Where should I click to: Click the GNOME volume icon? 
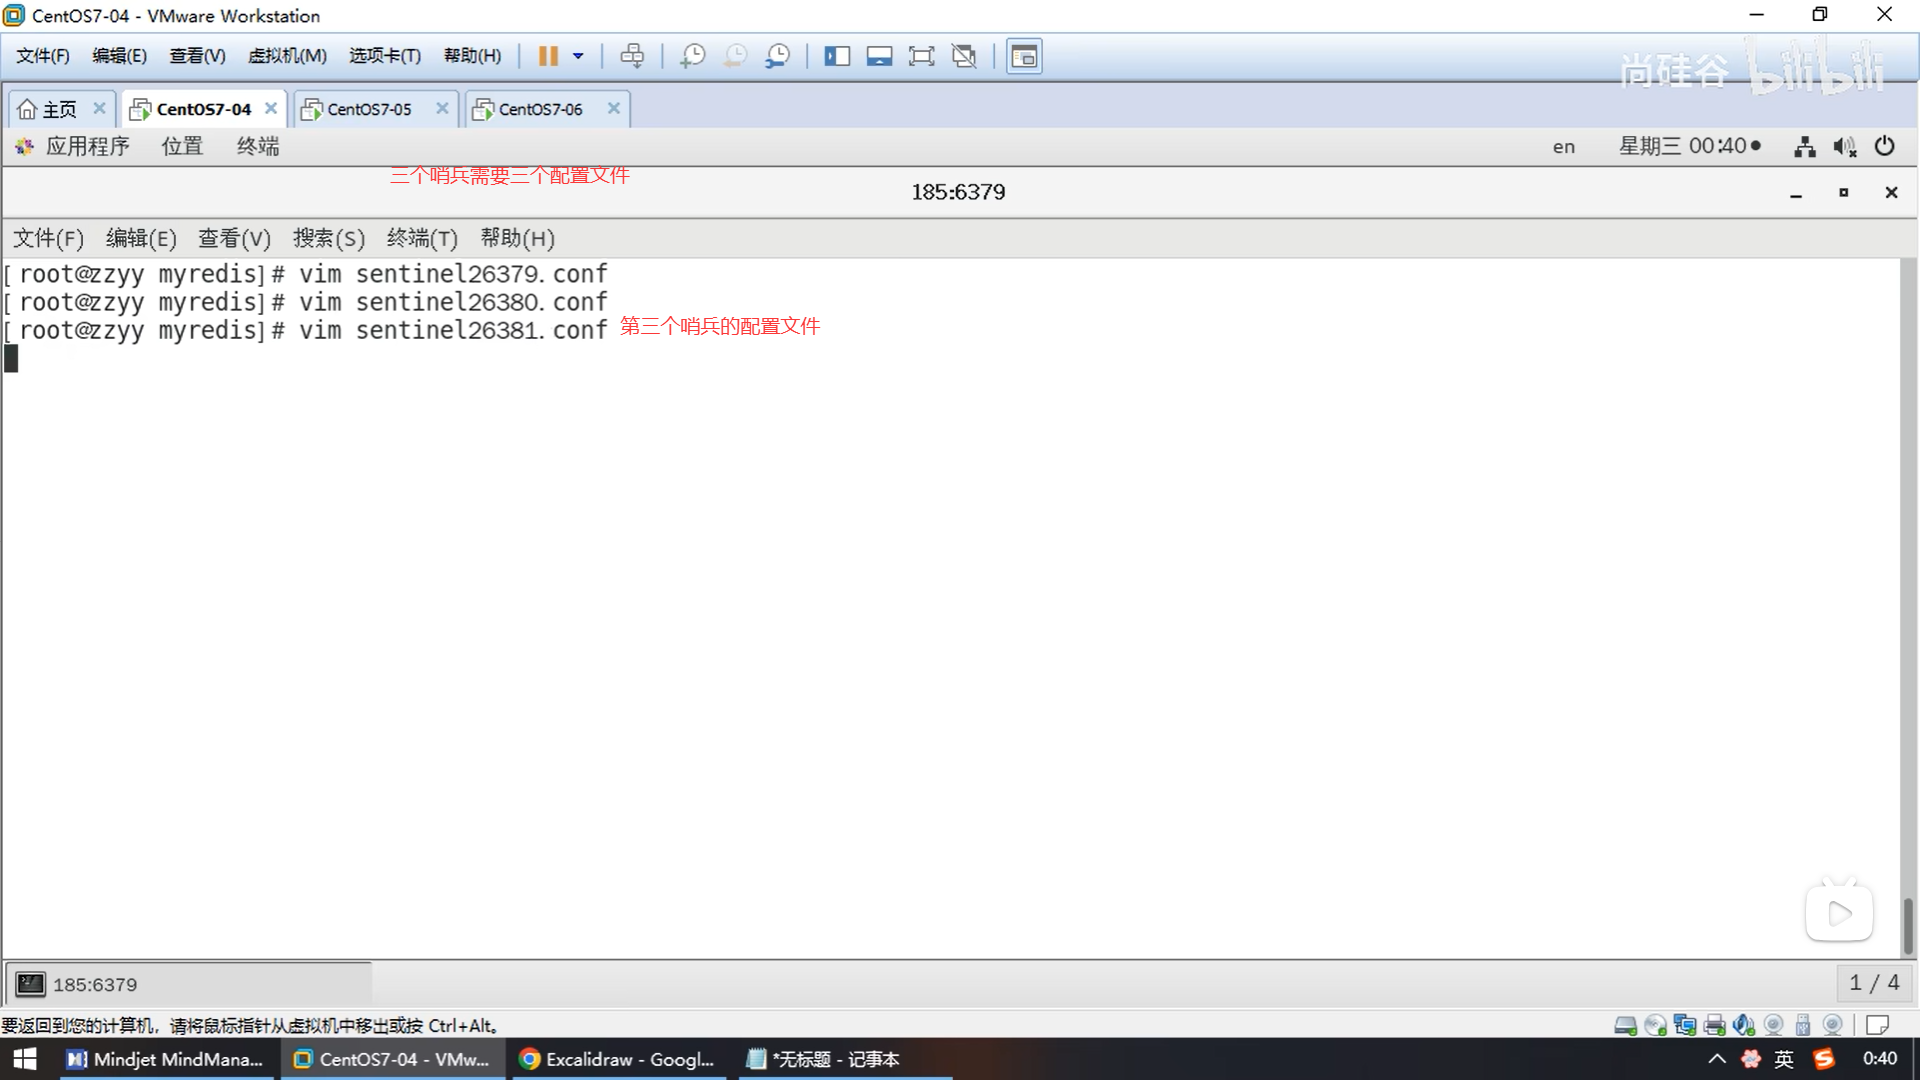1844,147
